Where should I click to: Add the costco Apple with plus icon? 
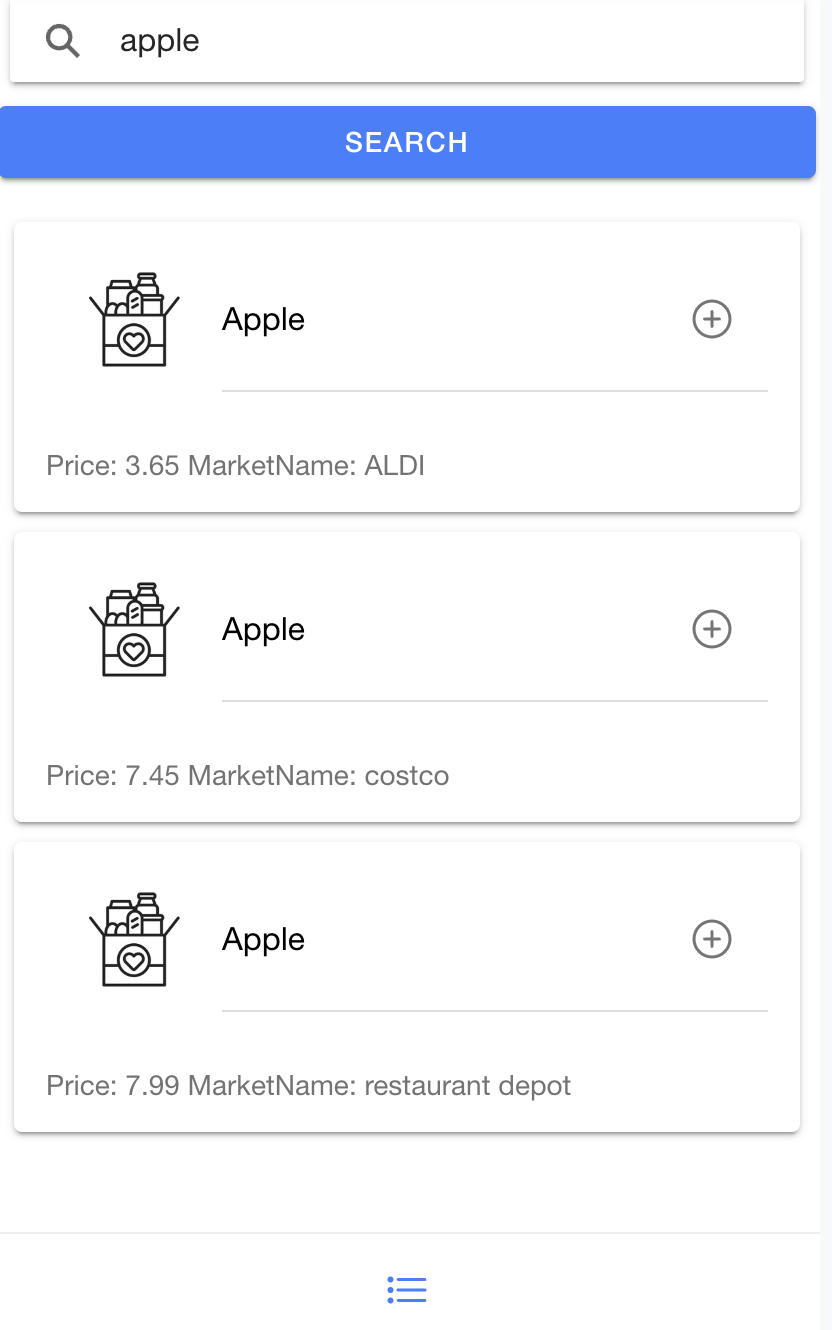pyautogui.click(x=712, y=629)
